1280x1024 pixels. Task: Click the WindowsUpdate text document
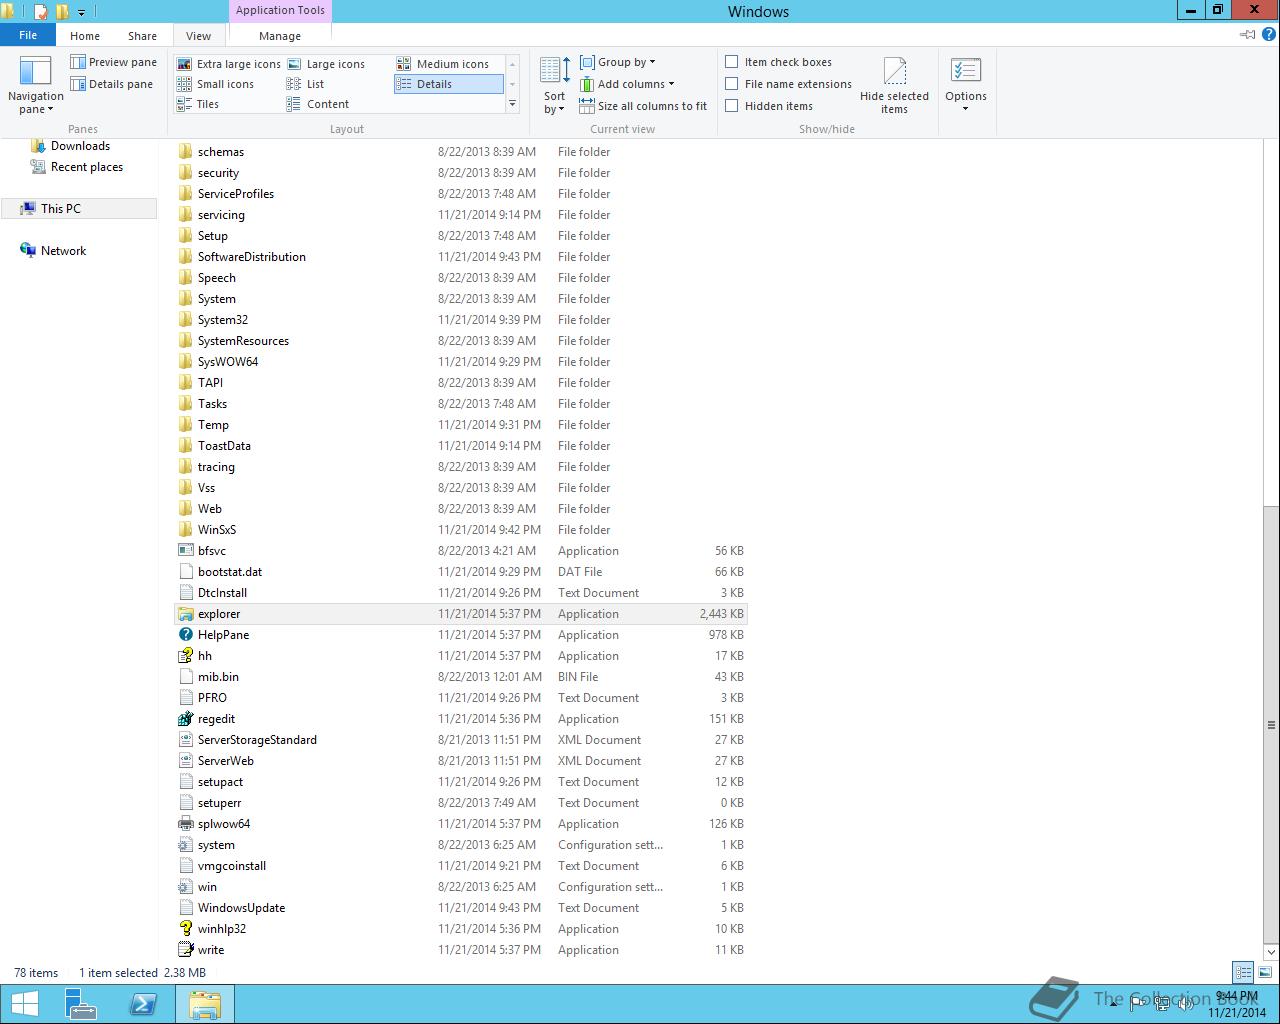[x=241, y=908]
